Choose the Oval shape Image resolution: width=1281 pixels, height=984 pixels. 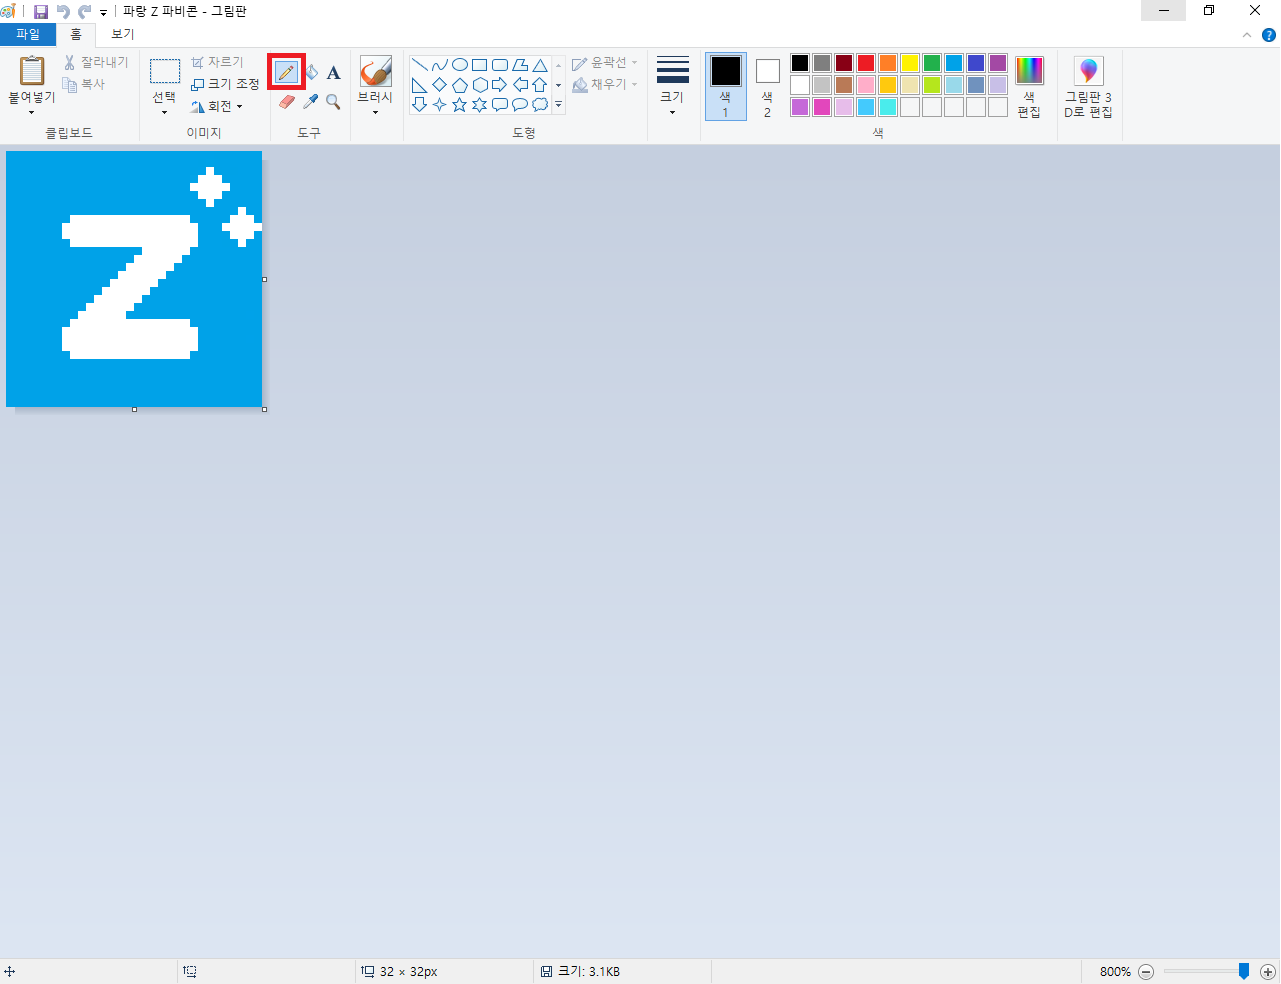tap(460, 65)
